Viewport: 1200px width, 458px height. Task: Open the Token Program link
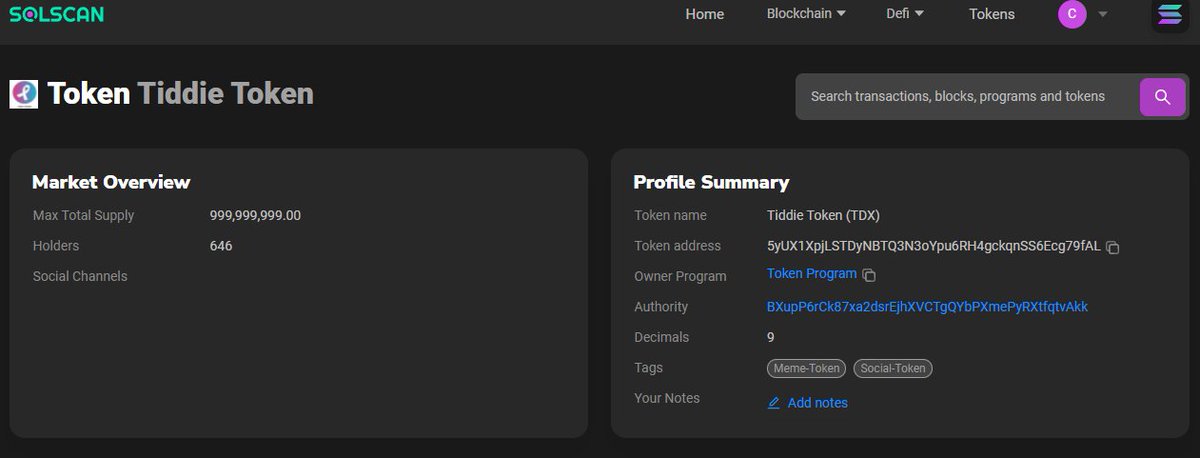(812, 274)
